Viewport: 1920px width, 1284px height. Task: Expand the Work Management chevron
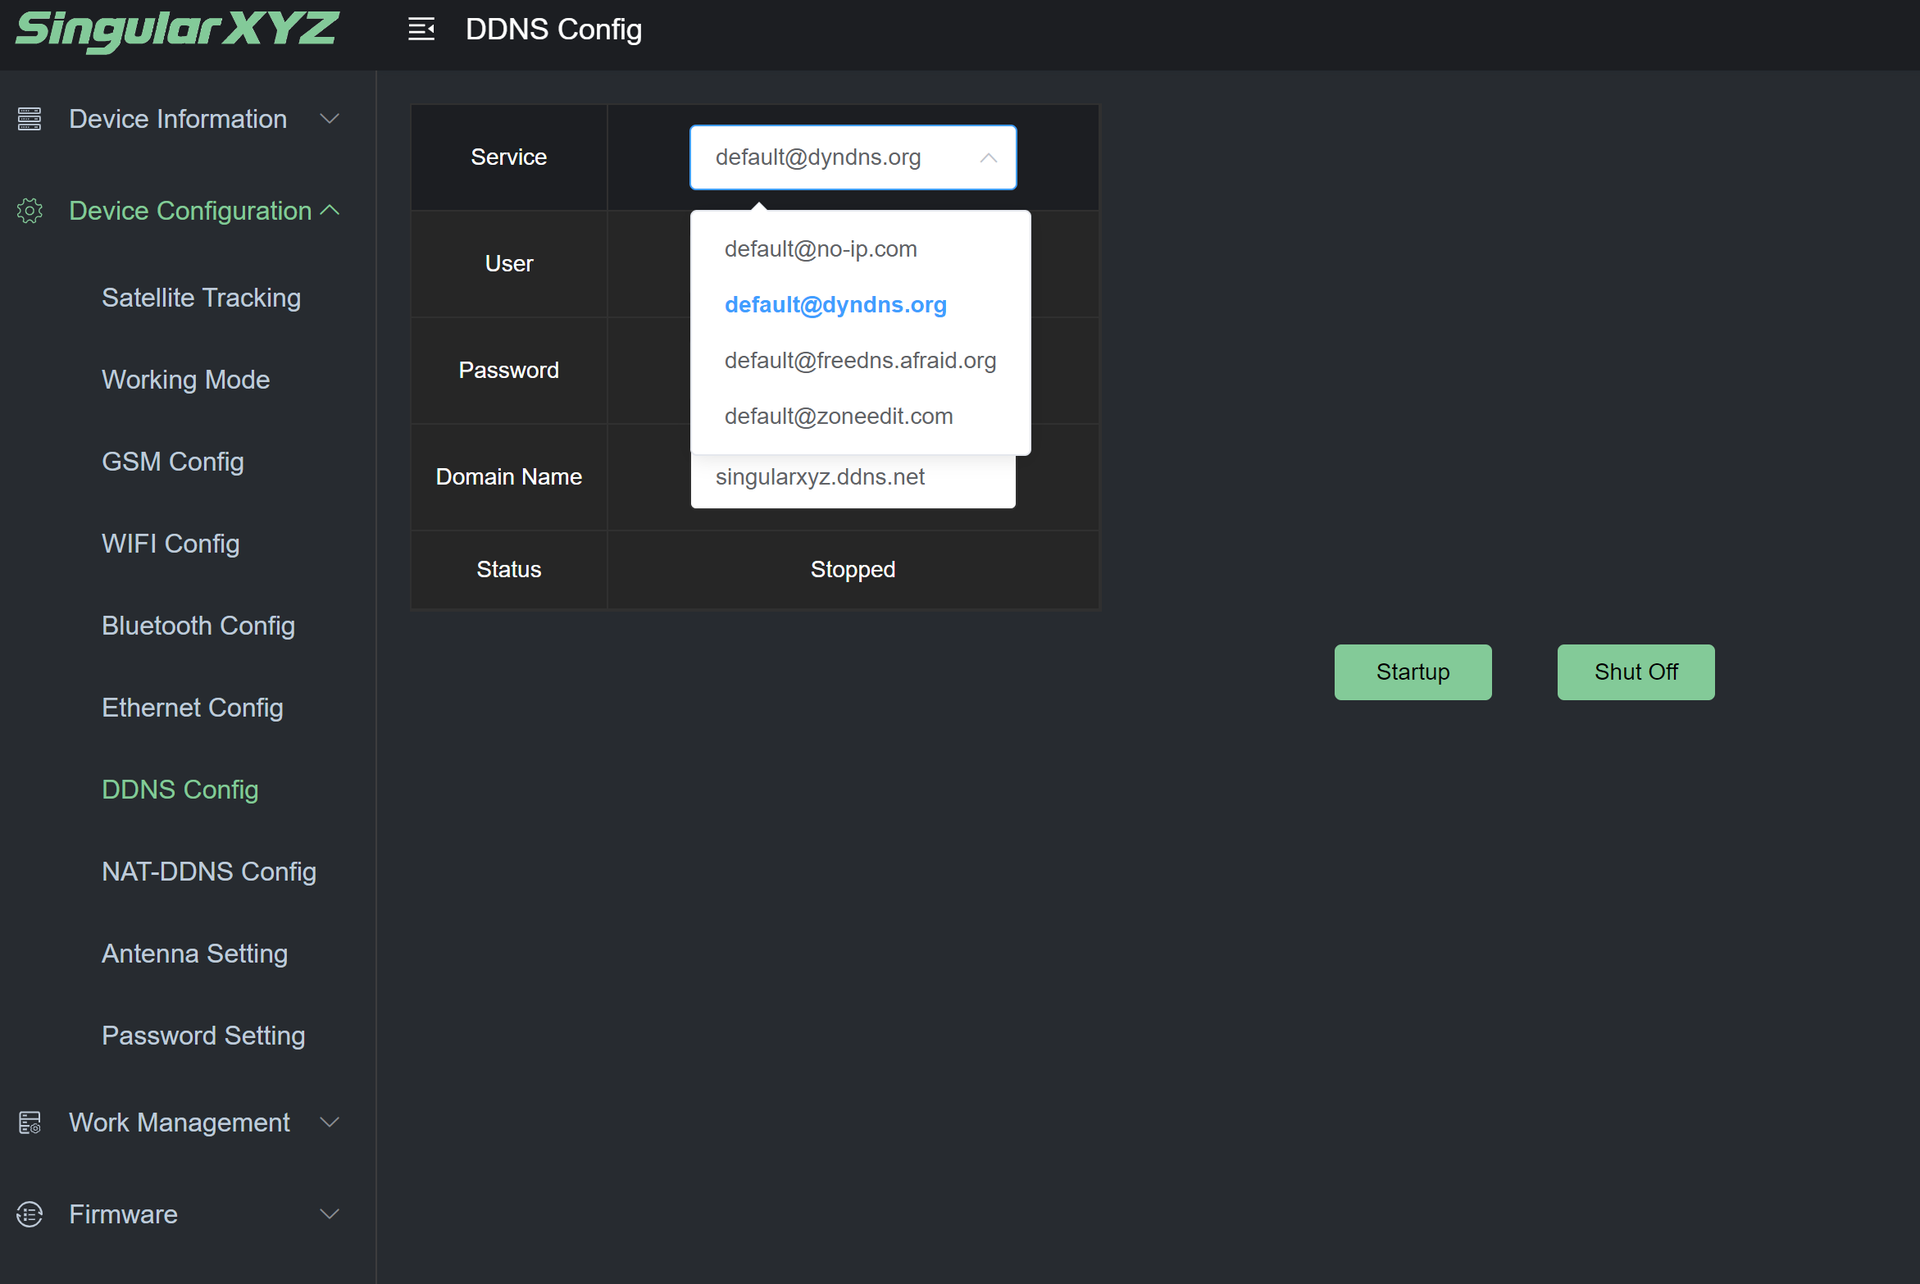pos(329,1123)
